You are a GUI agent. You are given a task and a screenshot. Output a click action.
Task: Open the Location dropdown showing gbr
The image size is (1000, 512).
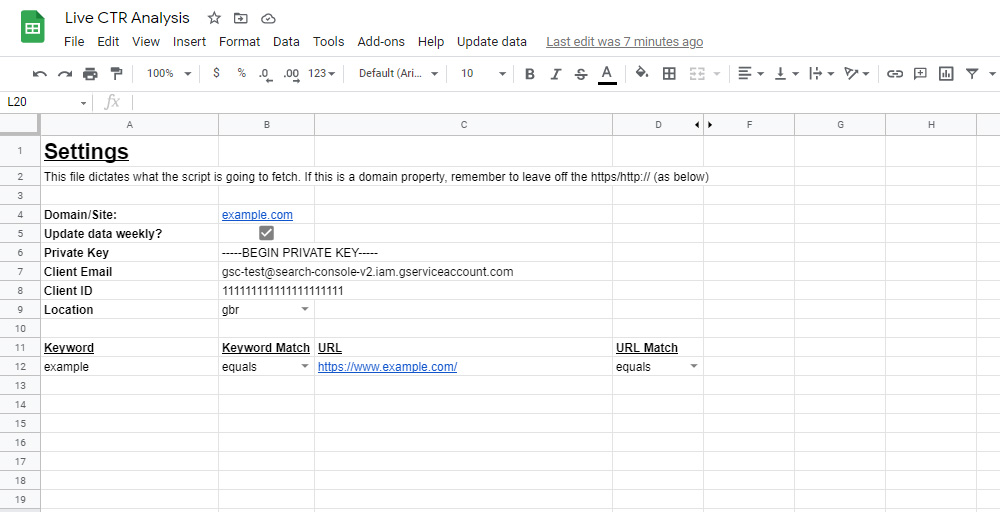click(305, 310)
